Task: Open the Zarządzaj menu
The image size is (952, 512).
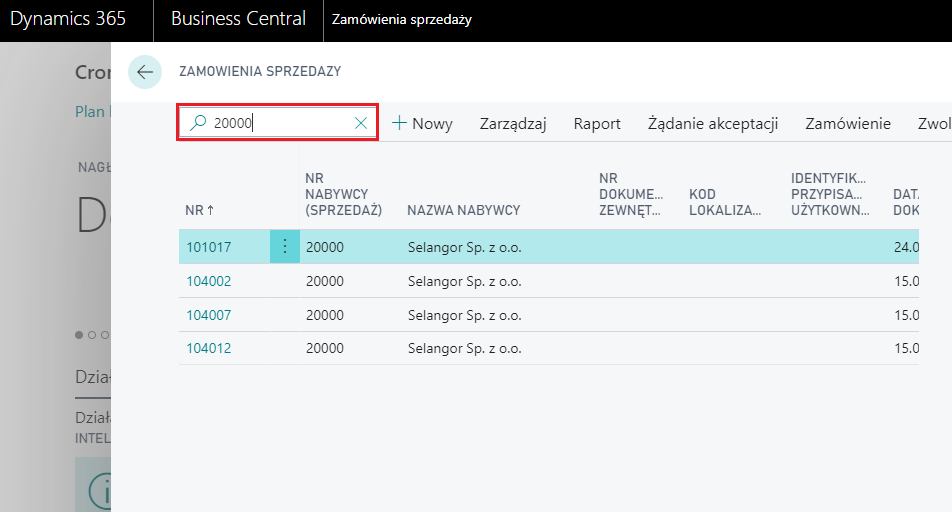Action: coord(513,123)
